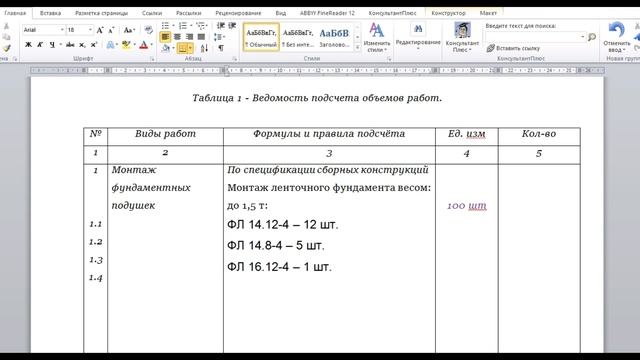Expand the borders dropdown arrow
This screenshot has width=640, height=360.
coord(190,48)
